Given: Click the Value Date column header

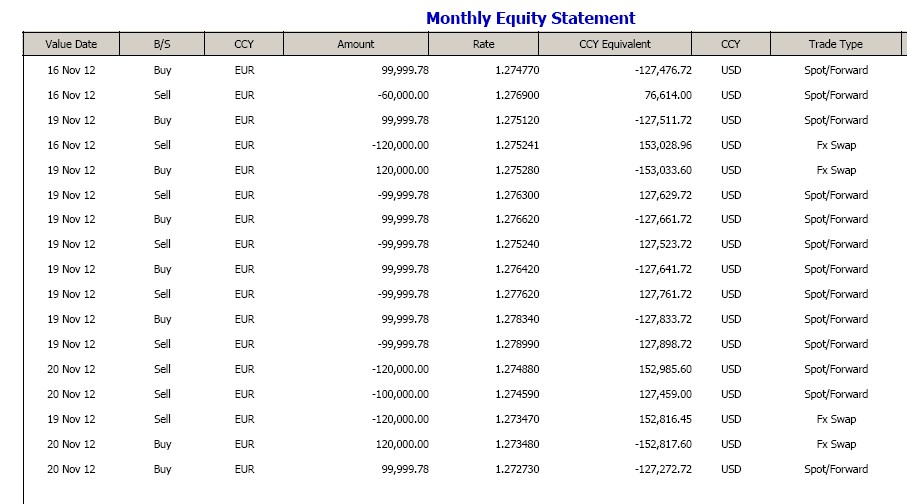Looking at the screenshot, I should 71,44.
